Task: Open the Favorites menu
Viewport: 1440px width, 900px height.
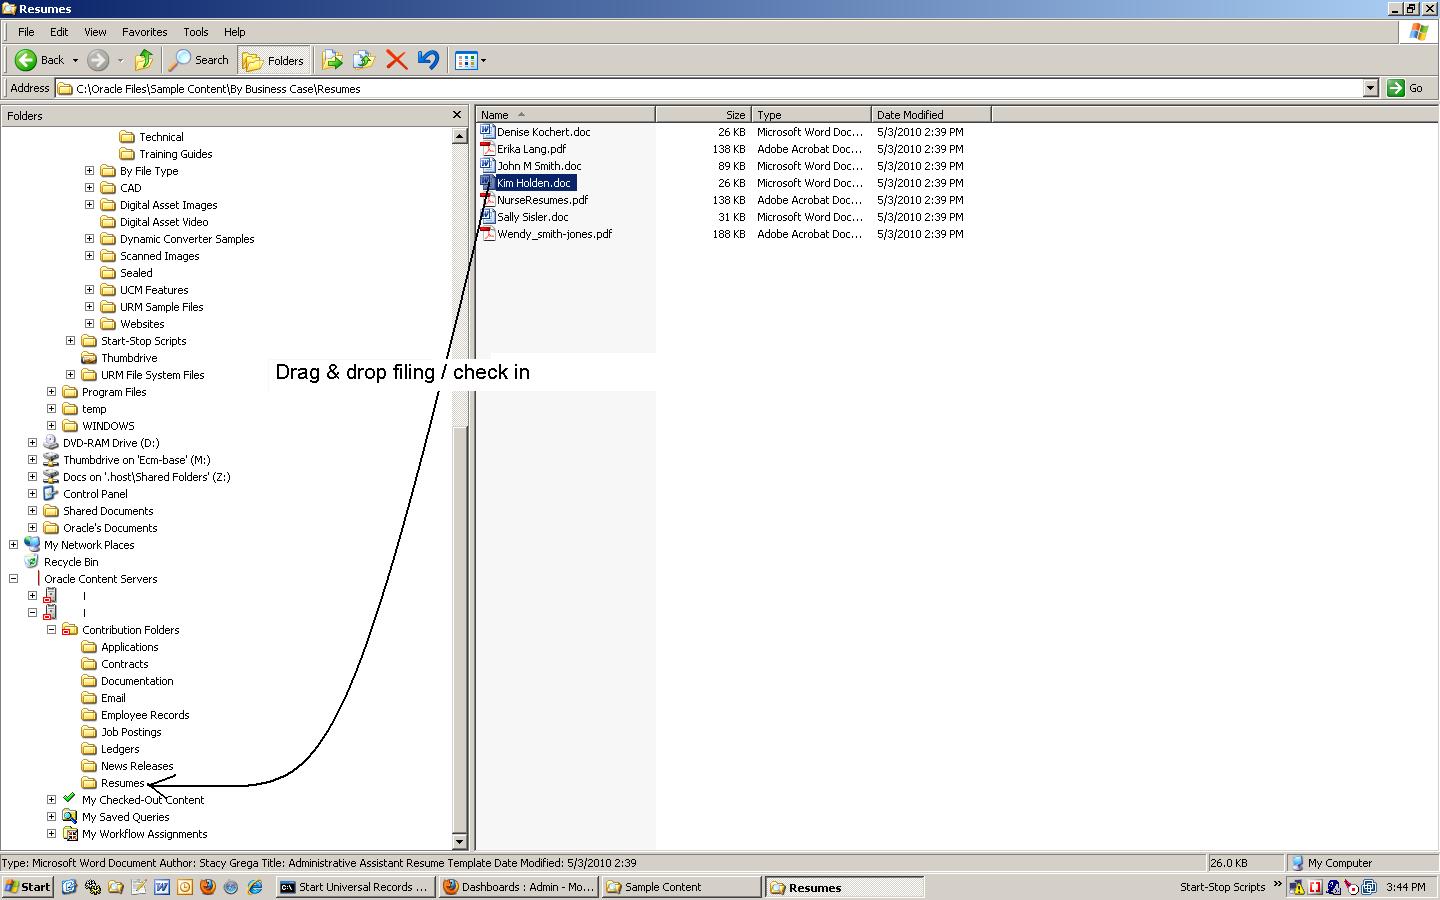Action: pos(145,32)
